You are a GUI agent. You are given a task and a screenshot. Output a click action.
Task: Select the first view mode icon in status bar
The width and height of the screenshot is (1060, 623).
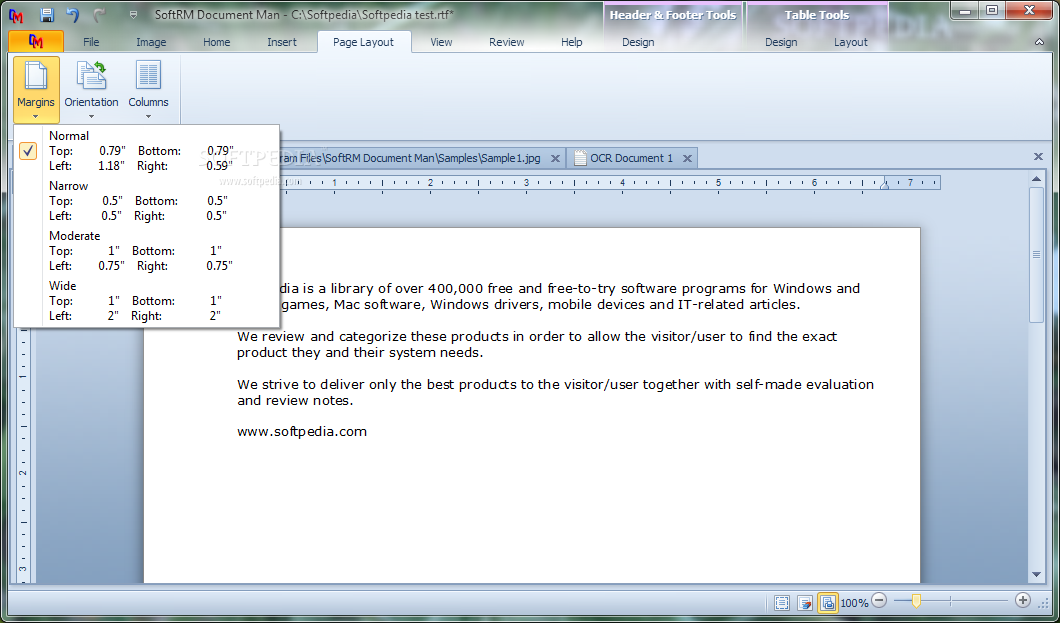click(x=781, y=603)
